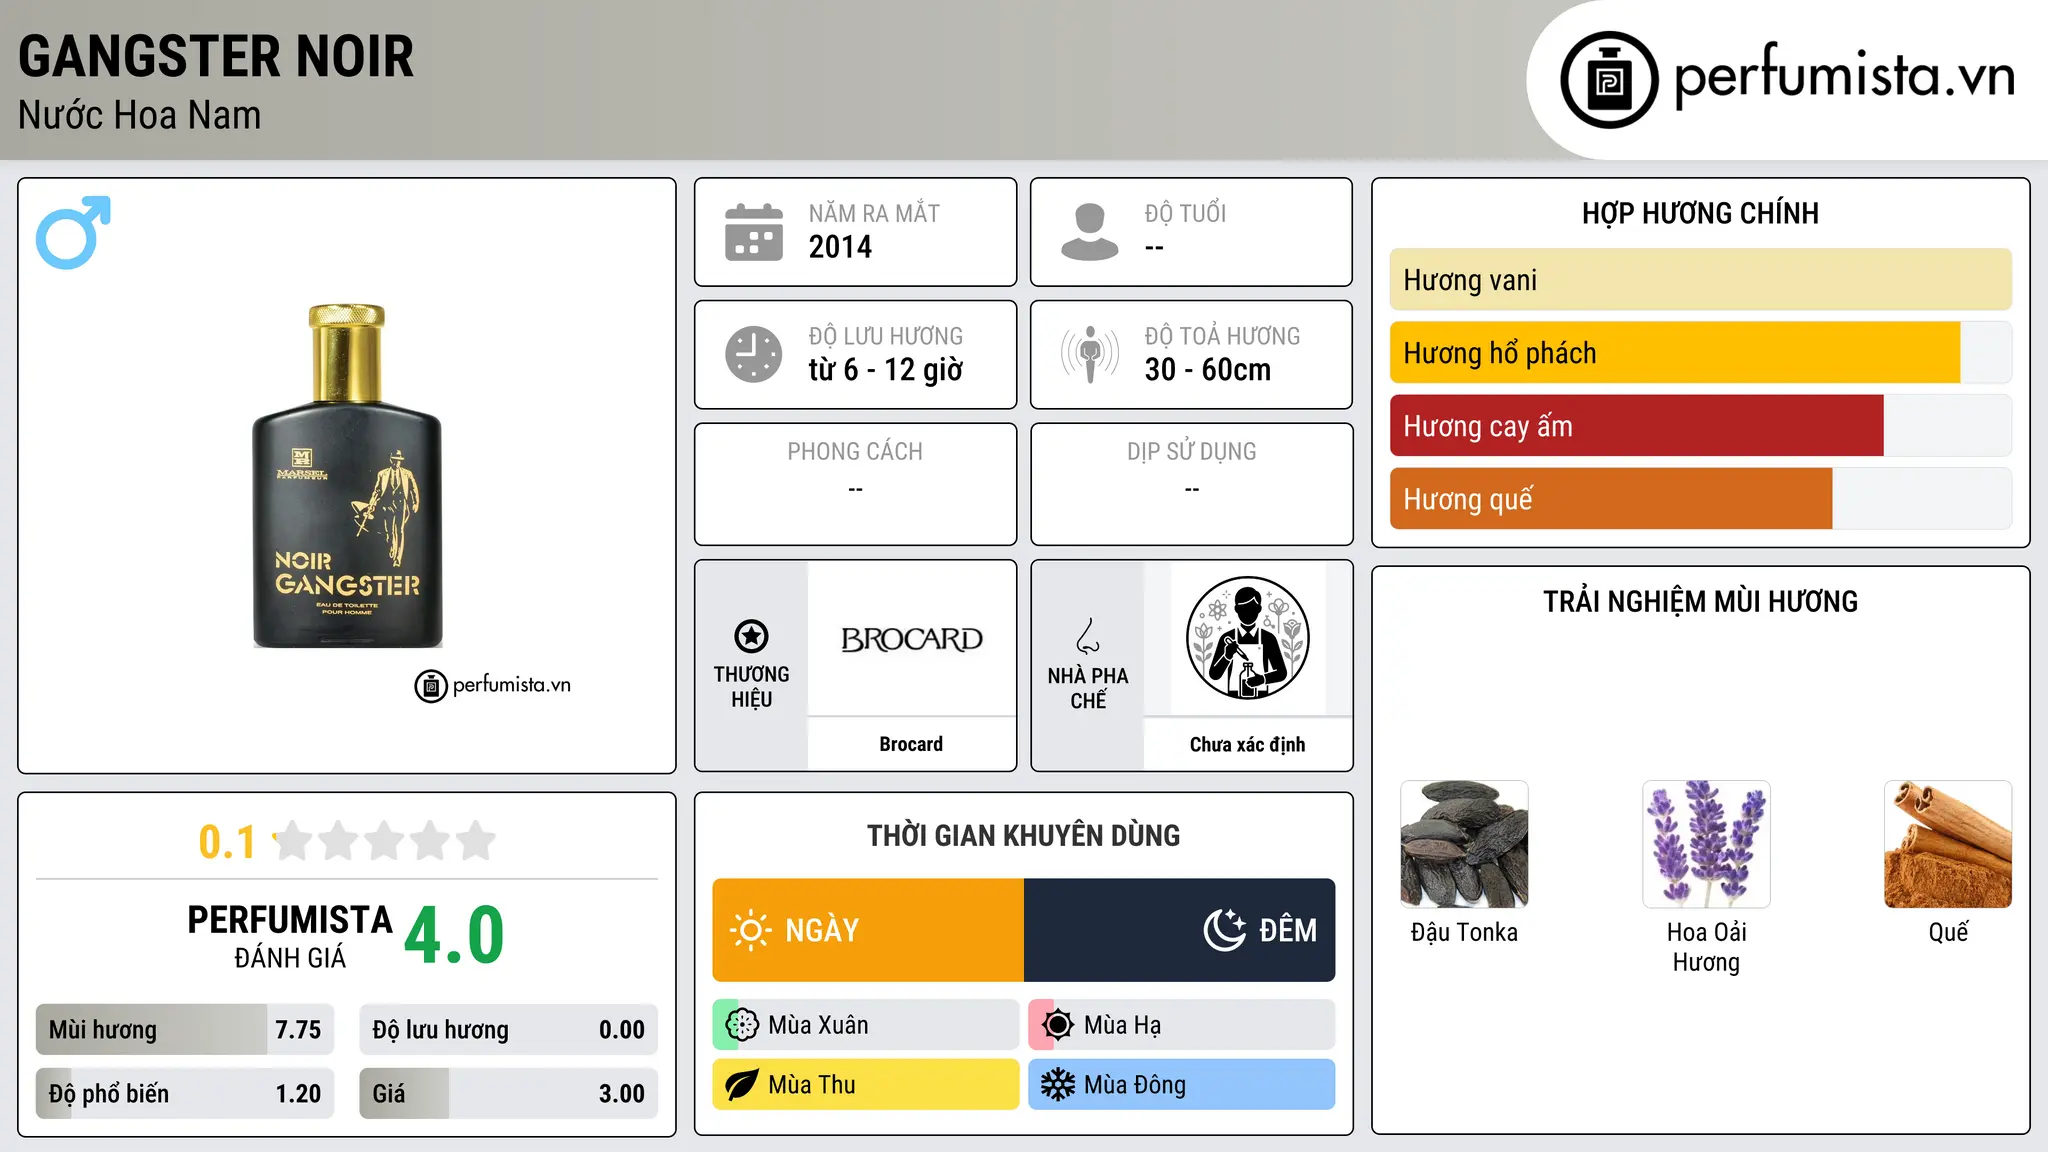Click the Độ lưu hương score bar
Image resolution: width=2048 pixels, height=1152 pixels.
click(x=509, y=1030)
